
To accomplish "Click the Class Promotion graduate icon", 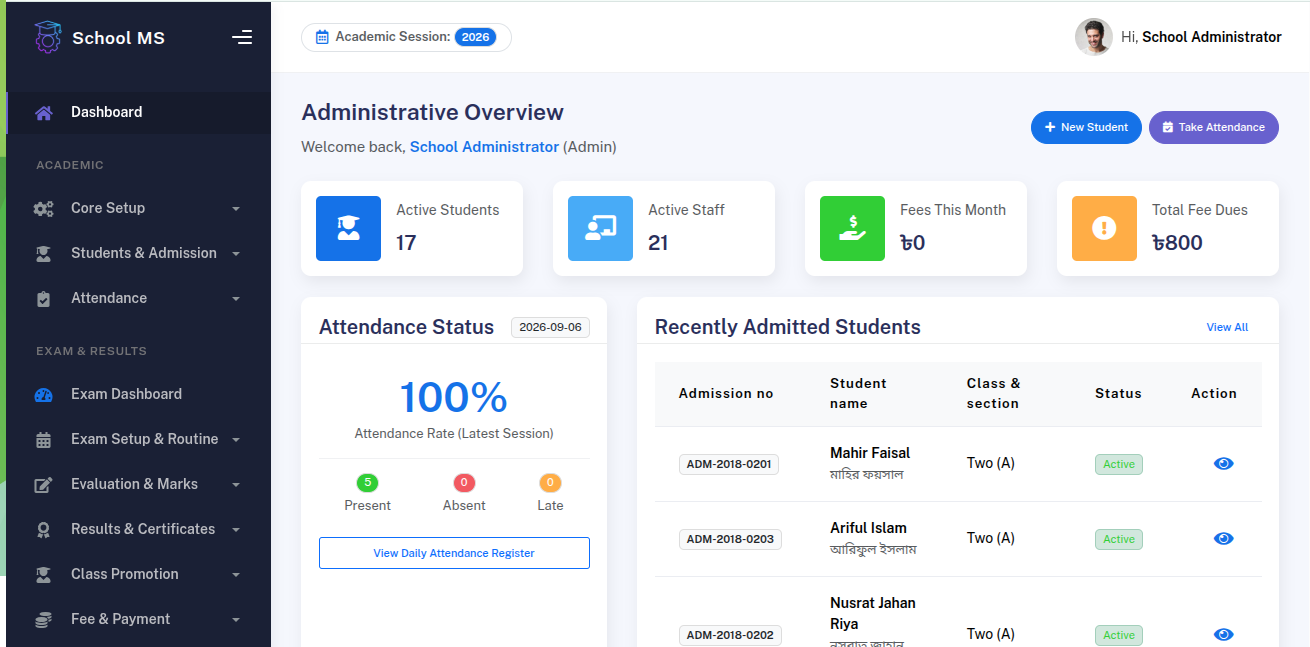I will 43,575.
